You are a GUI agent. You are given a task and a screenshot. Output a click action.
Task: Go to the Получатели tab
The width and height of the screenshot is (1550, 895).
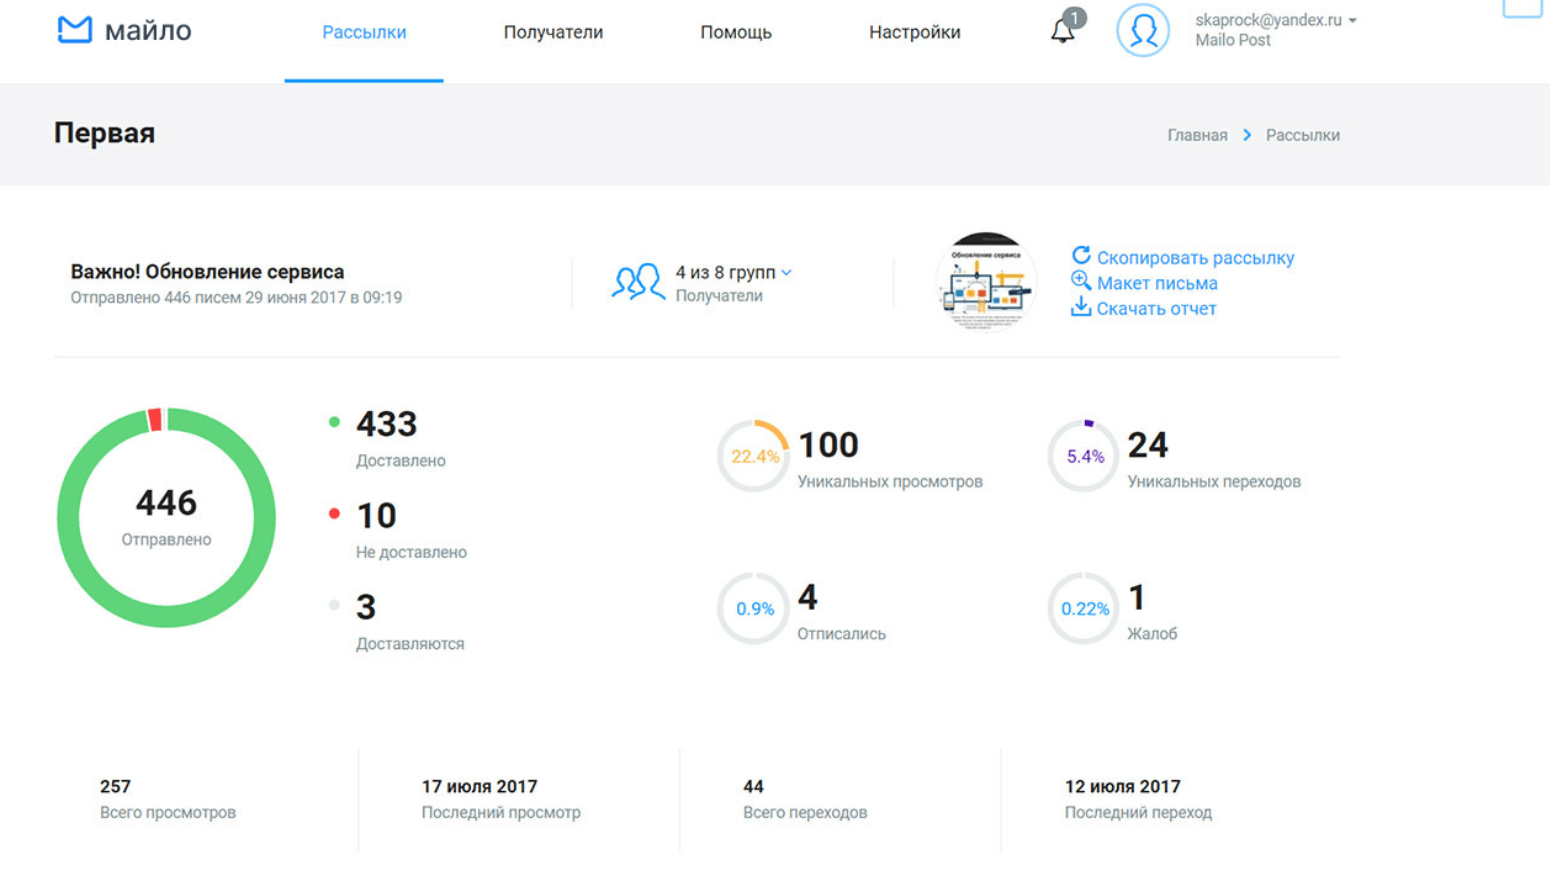tap(553, 32)
